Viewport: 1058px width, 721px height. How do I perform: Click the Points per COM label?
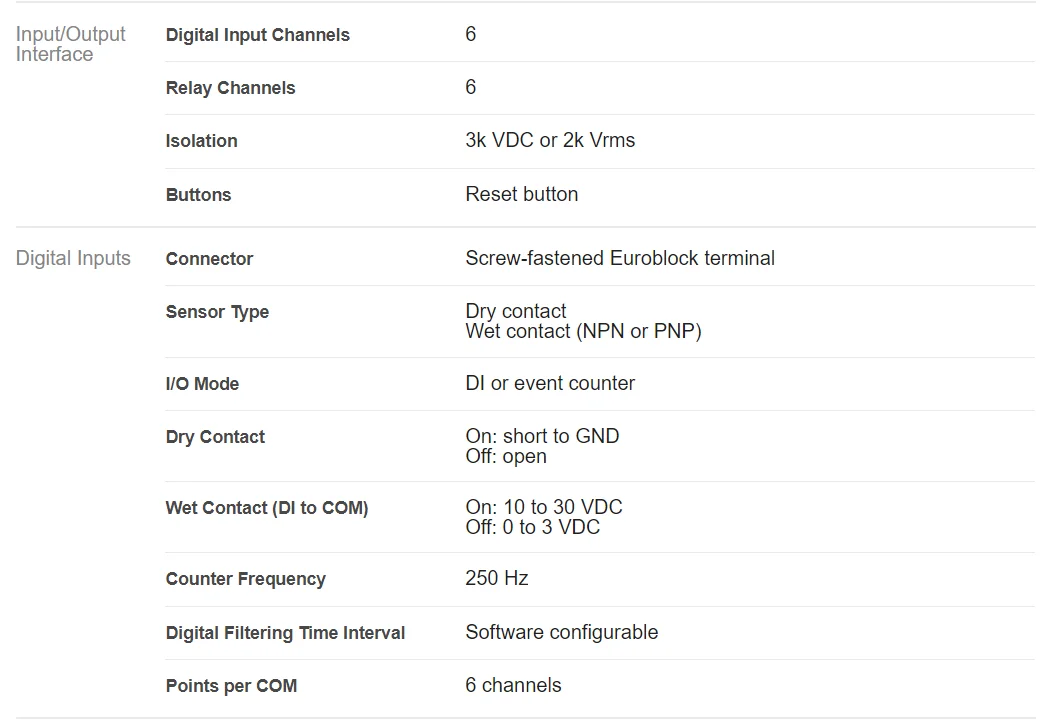(231, 686)
